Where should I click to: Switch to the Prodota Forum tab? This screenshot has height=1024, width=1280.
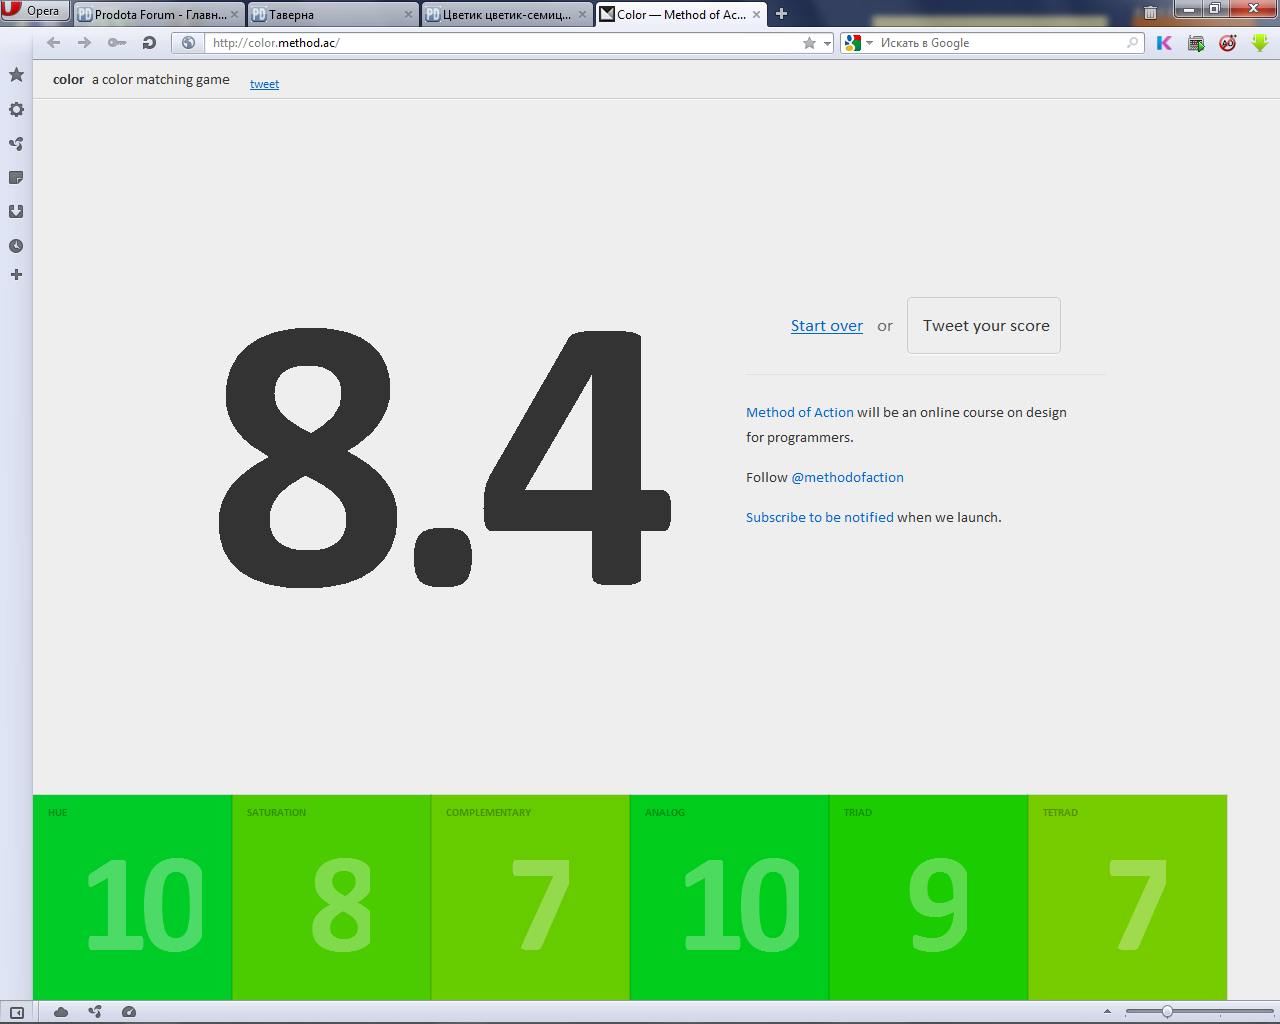[159, 14]
